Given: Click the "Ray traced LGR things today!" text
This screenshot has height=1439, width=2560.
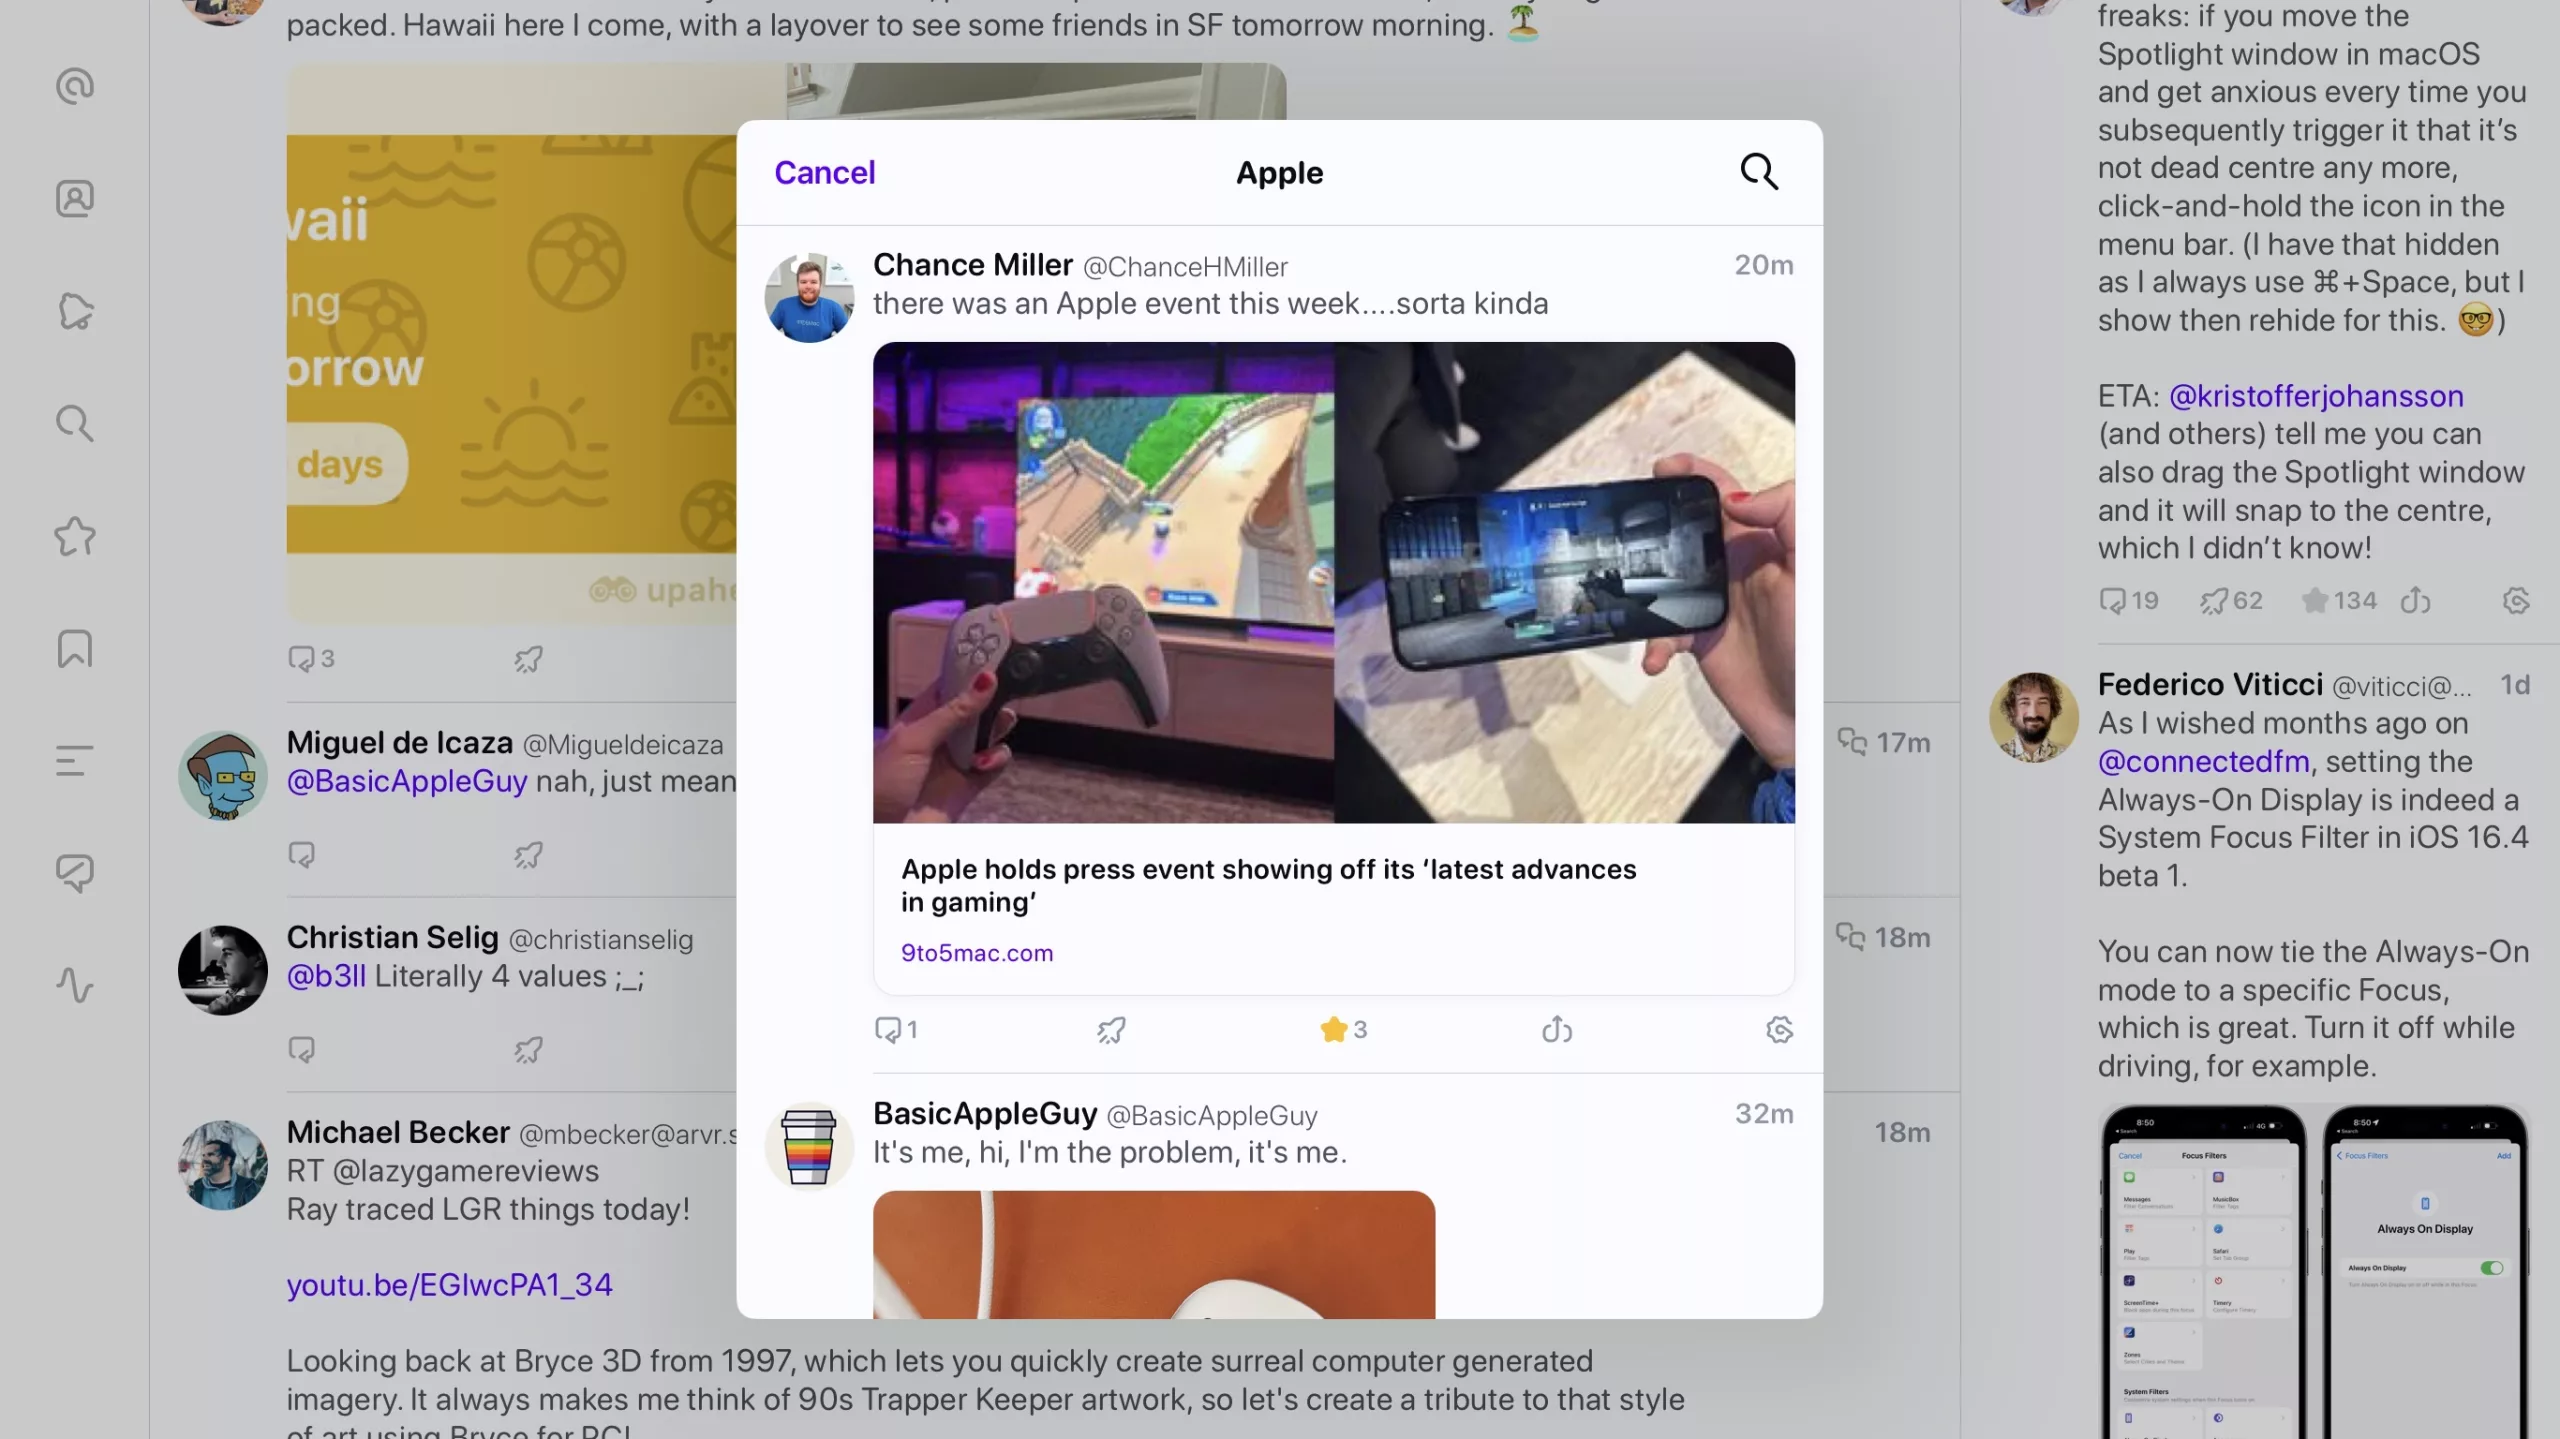Looking at the screenshot, I should coord(488,1210).
